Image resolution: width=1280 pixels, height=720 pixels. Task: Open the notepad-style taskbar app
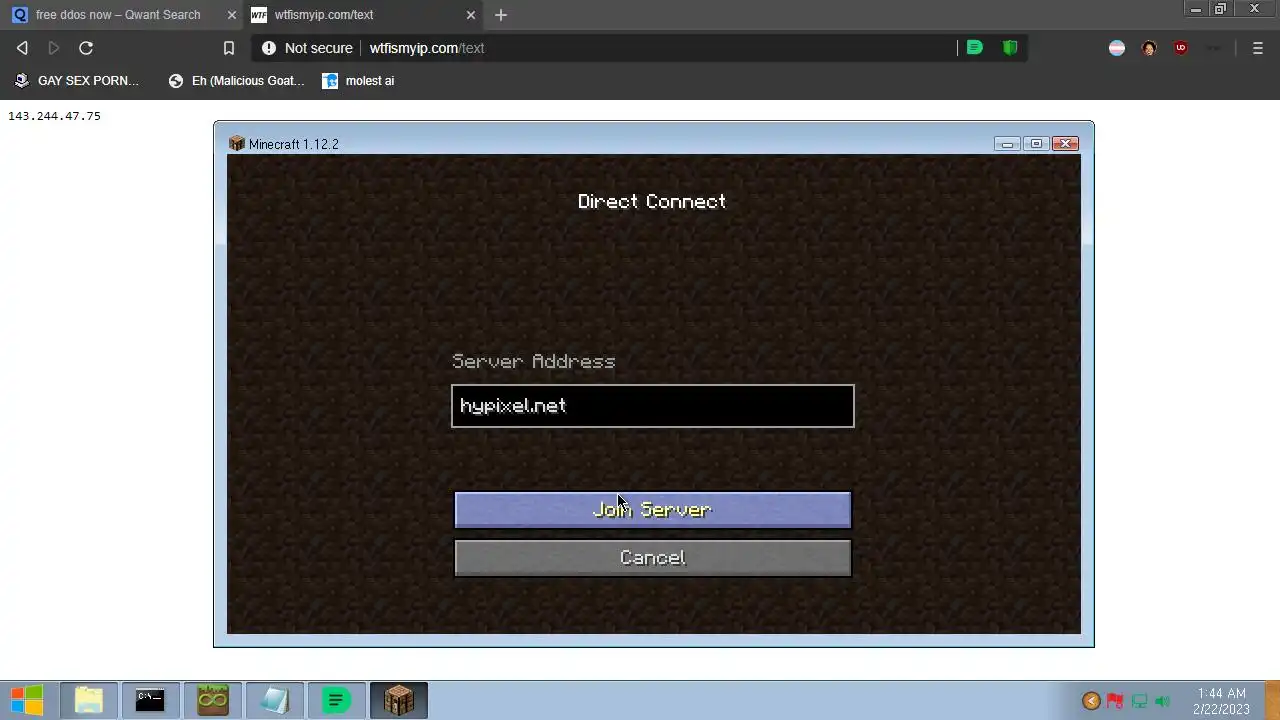pos(274,701)
